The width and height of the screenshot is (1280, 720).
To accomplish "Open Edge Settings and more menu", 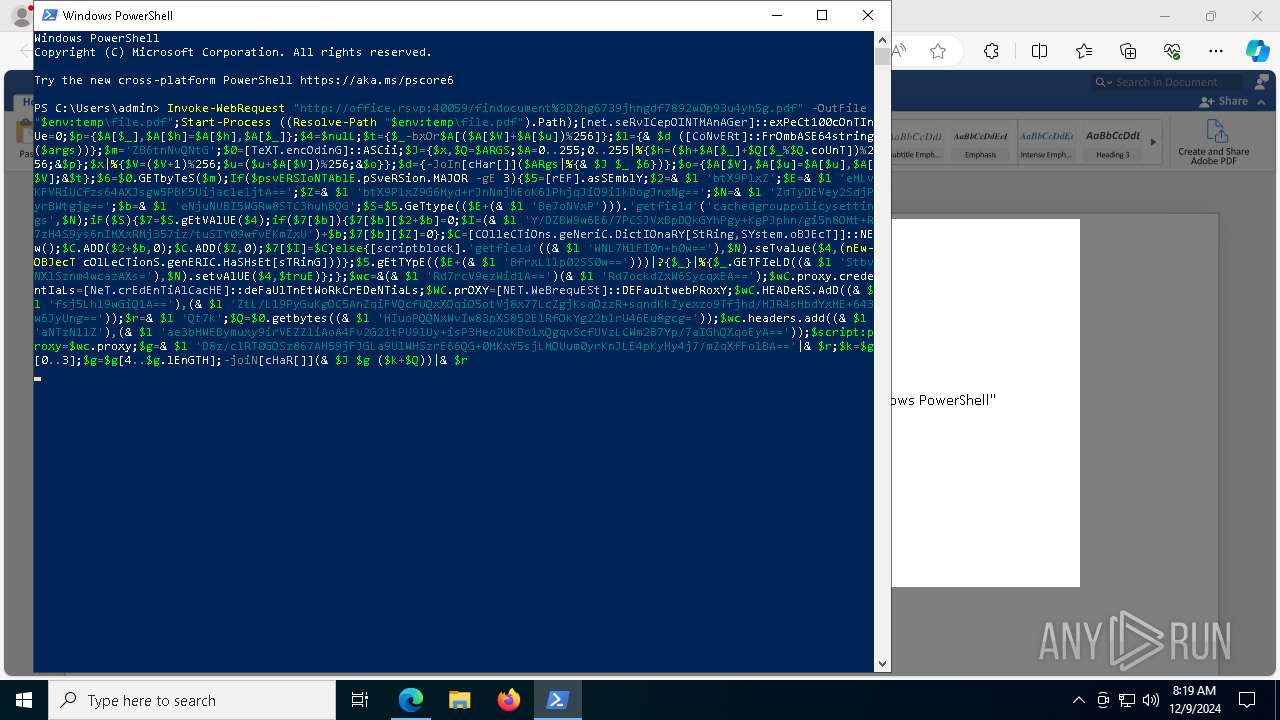I will point(1216,51).
